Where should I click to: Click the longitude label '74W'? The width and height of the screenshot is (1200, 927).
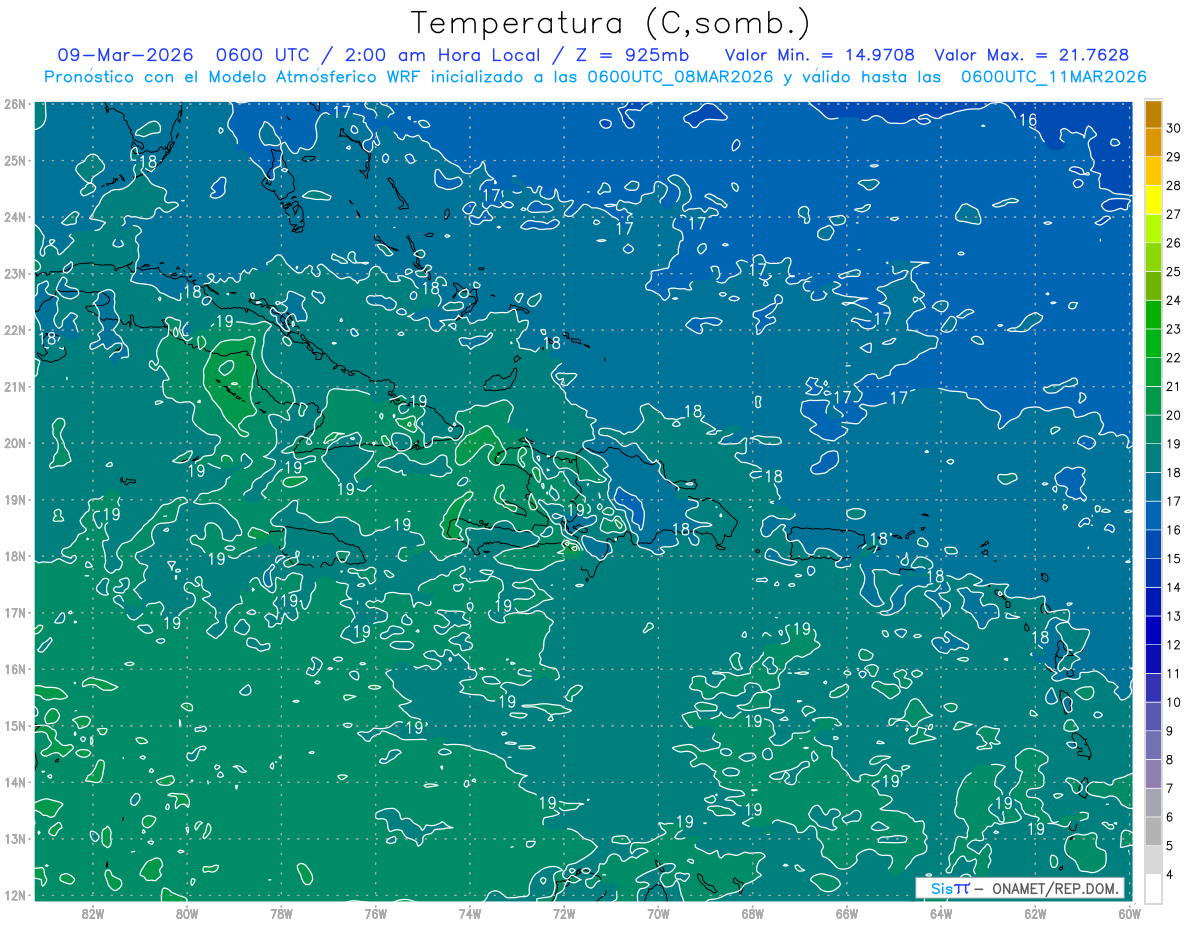tap(470, 912)
